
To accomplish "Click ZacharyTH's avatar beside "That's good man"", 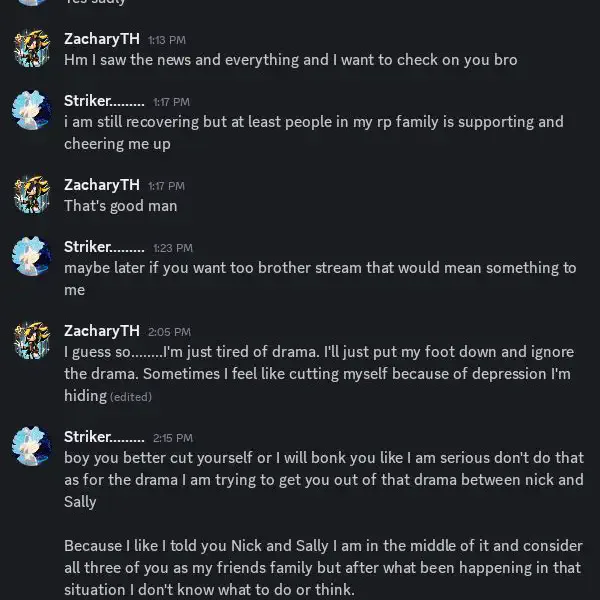I will pyautogui.click(x=32, y=195).
